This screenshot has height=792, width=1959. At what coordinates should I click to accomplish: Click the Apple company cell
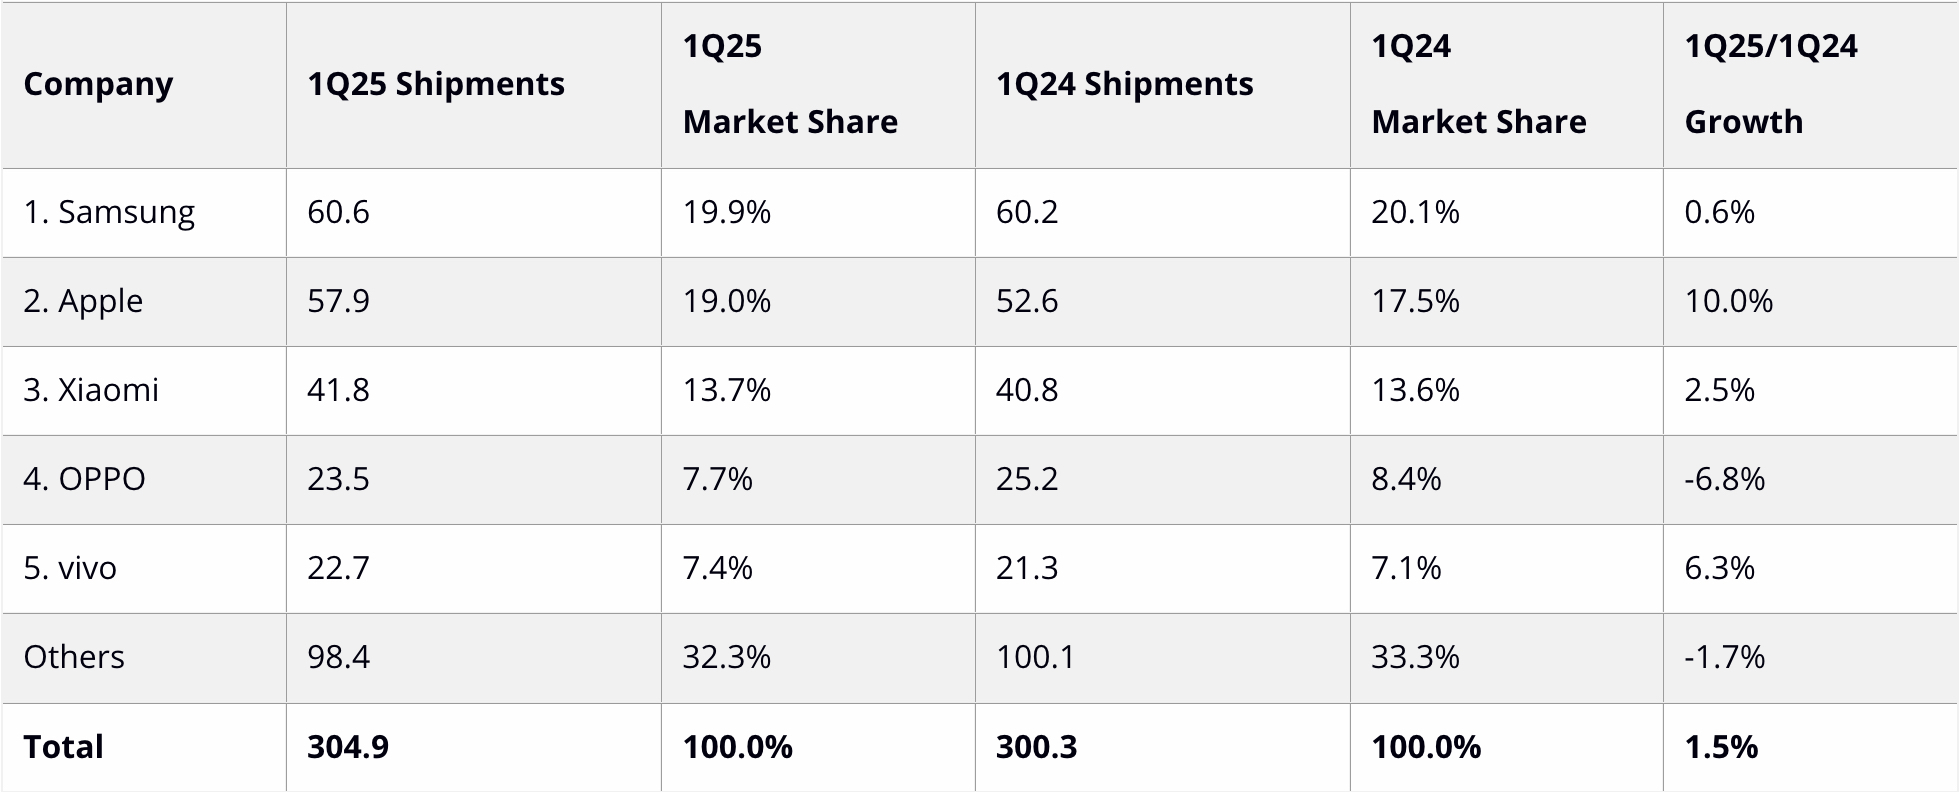click(83, 301)
